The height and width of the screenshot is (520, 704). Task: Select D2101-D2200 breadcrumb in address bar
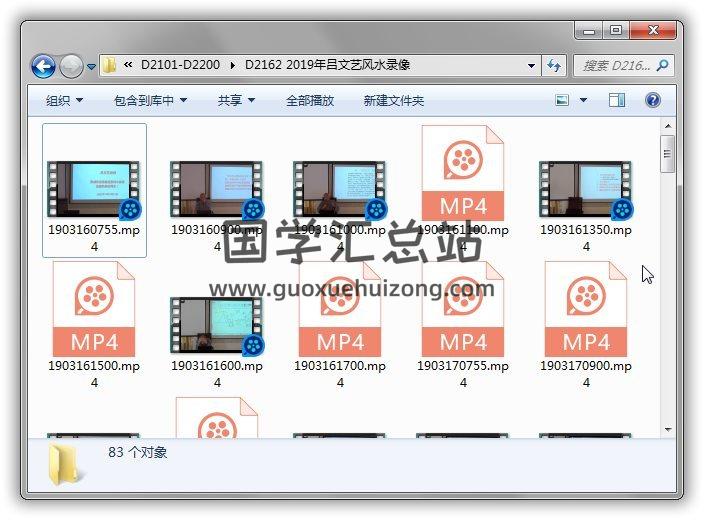tap(180, 65)
